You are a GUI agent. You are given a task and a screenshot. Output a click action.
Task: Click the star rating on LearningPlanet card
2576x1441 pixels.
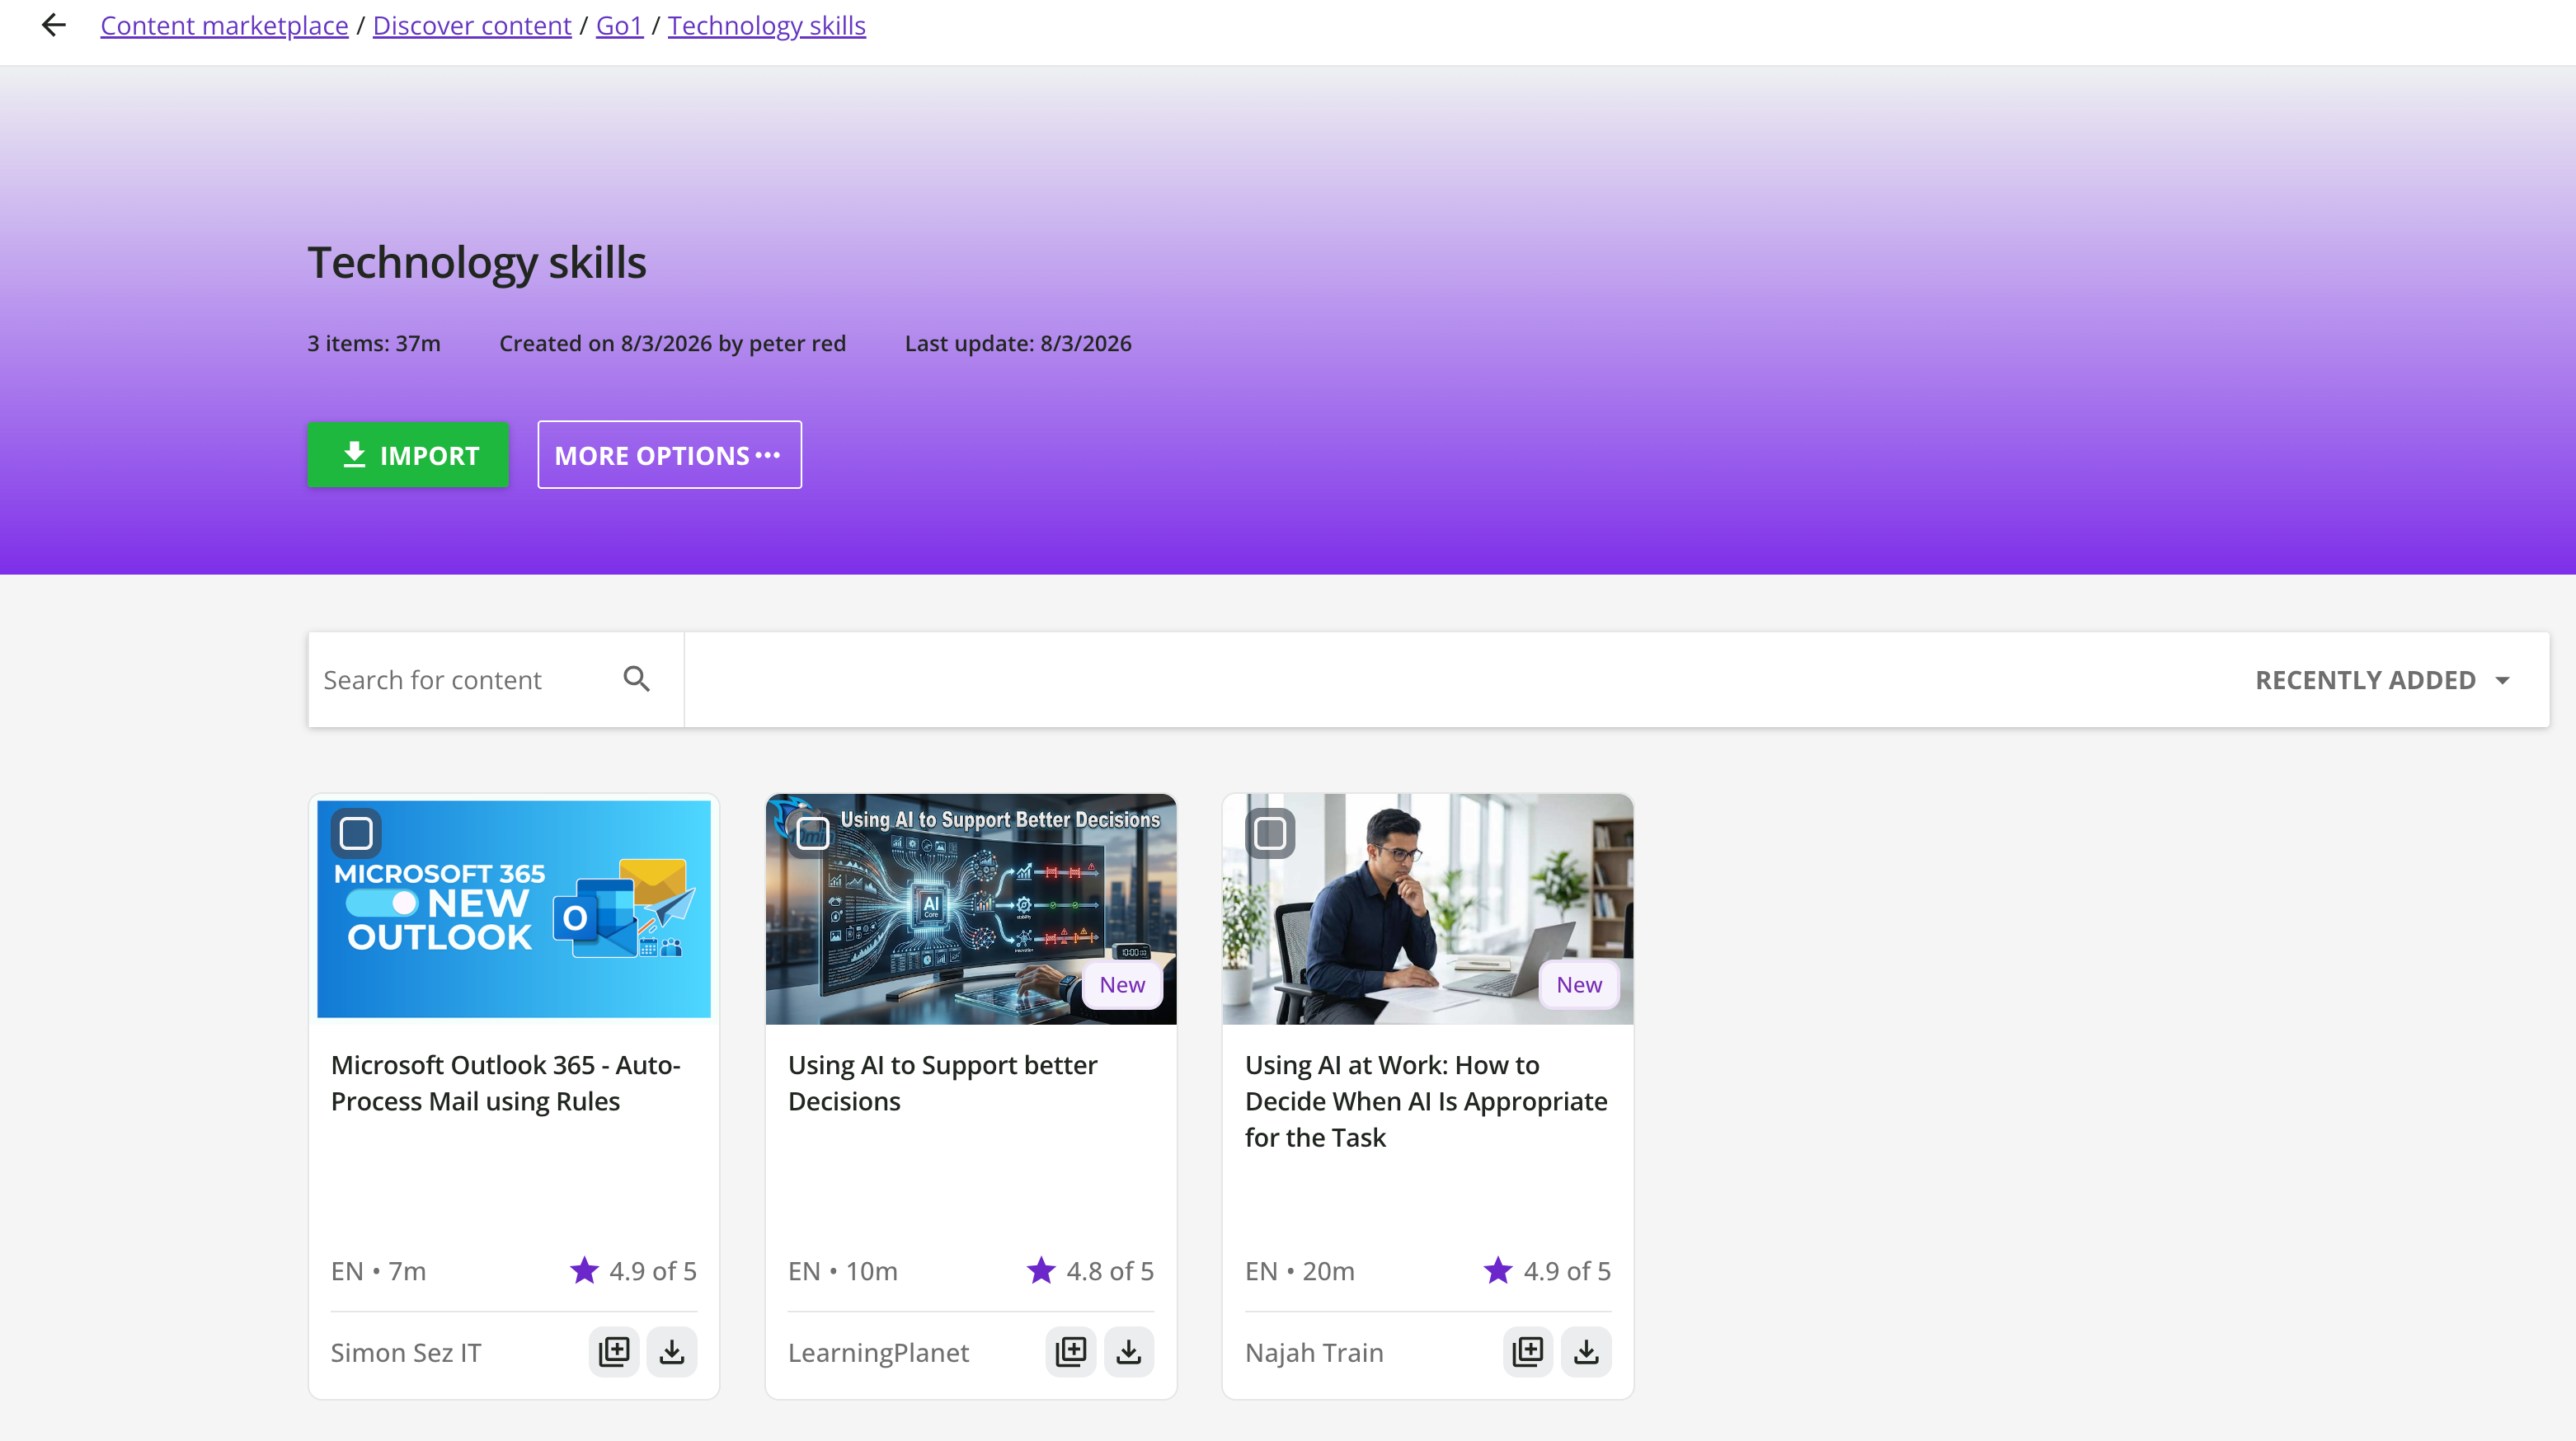(x=1041, y=1270)
